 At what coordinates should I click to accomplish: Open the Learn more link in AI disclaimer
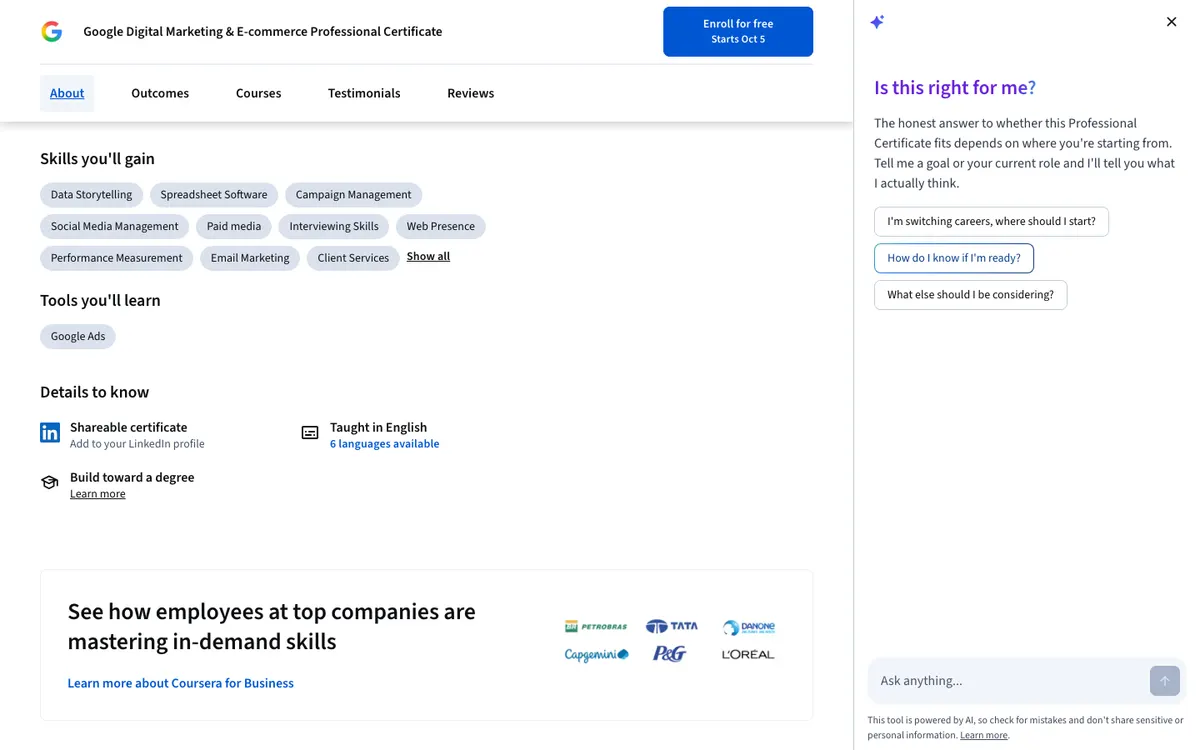[984, 735]
